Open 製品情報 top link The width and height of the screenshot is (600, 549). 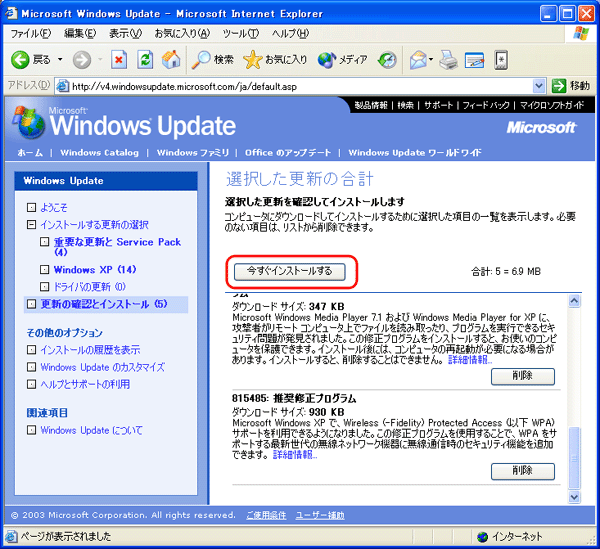[x=371, y=105]
